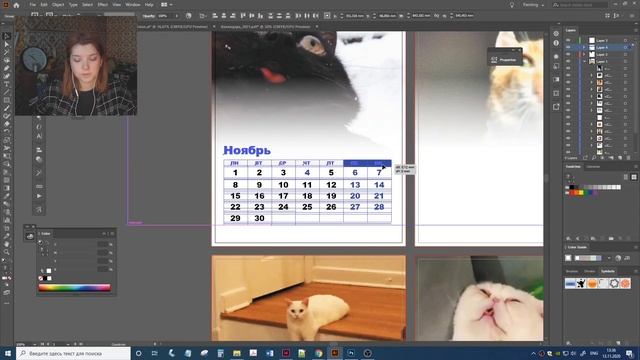Expand Layer 2 disclosure triangle
The image size is (640, 360).
584,54
